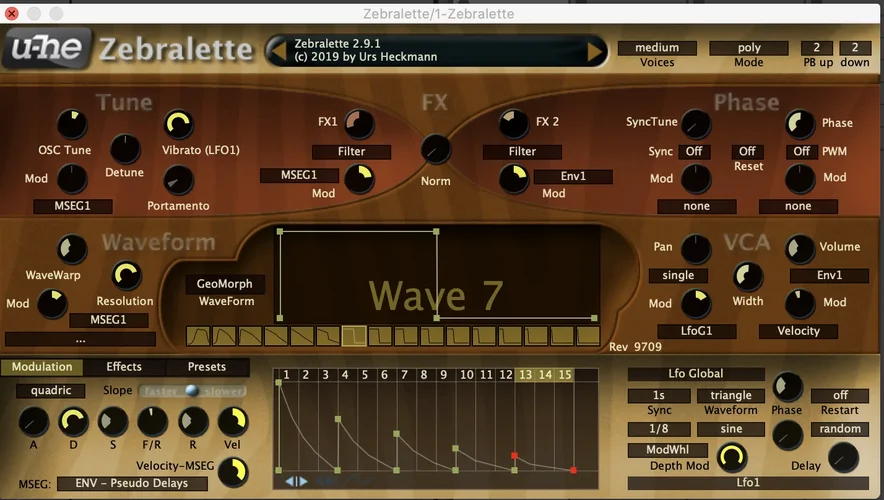Toggle the PWM Off switch
Viewport: 884px width, 500px height.
coord(800,152)
